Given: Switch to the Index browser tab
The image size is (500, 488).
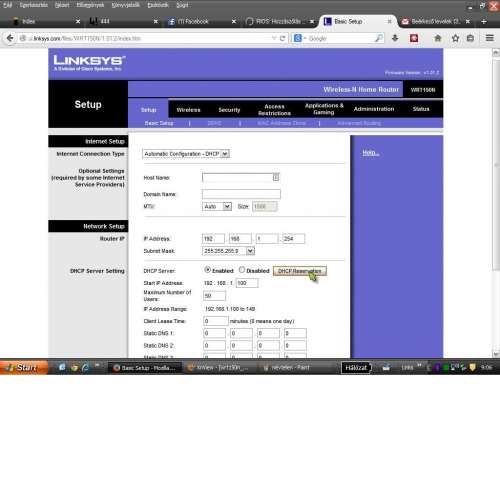Looking at the screenshot, I should click(x=46, y=21).
